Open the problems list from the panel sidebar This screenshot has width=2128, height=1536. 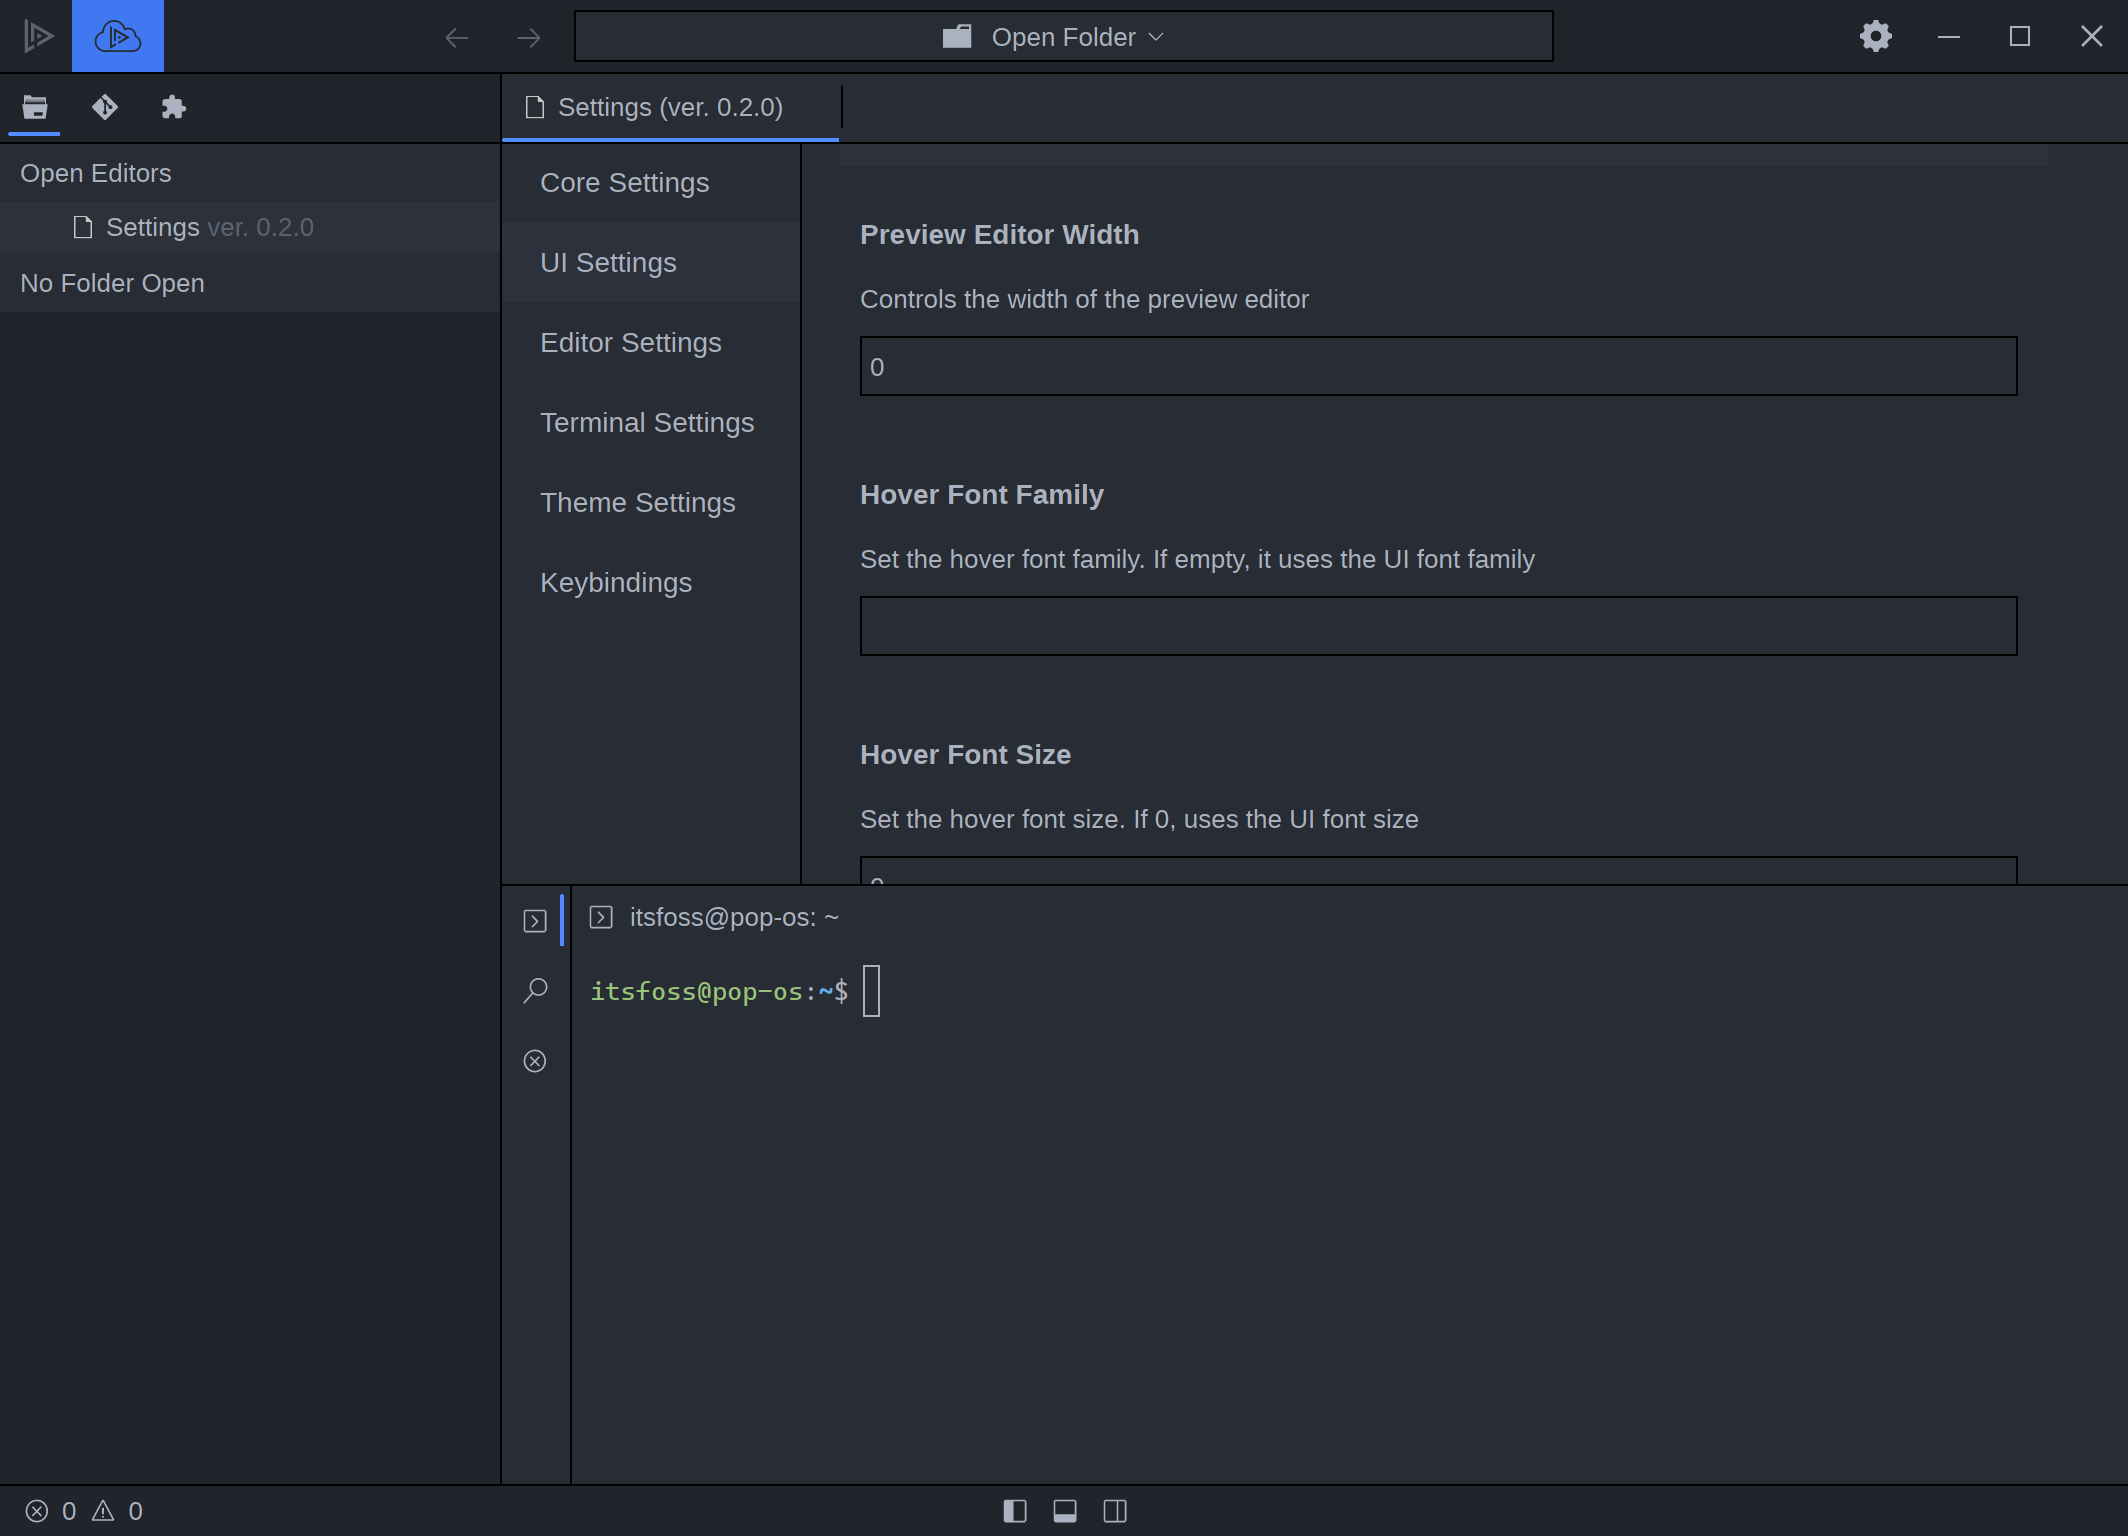tap(535, 1060)
